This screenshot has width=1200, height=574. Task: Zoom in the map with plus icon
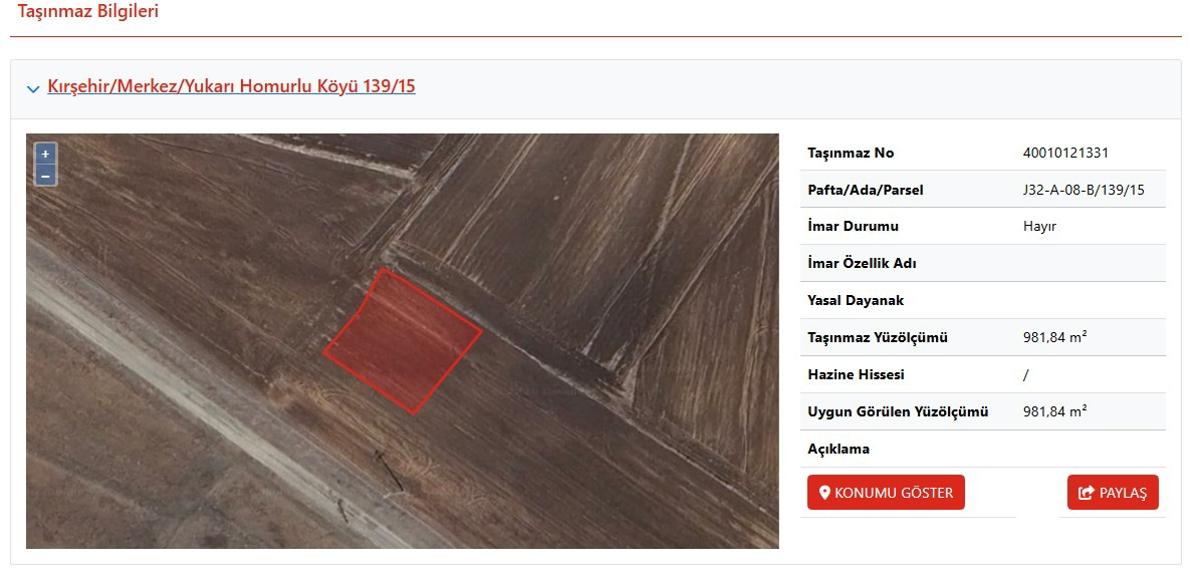[45, 154]
